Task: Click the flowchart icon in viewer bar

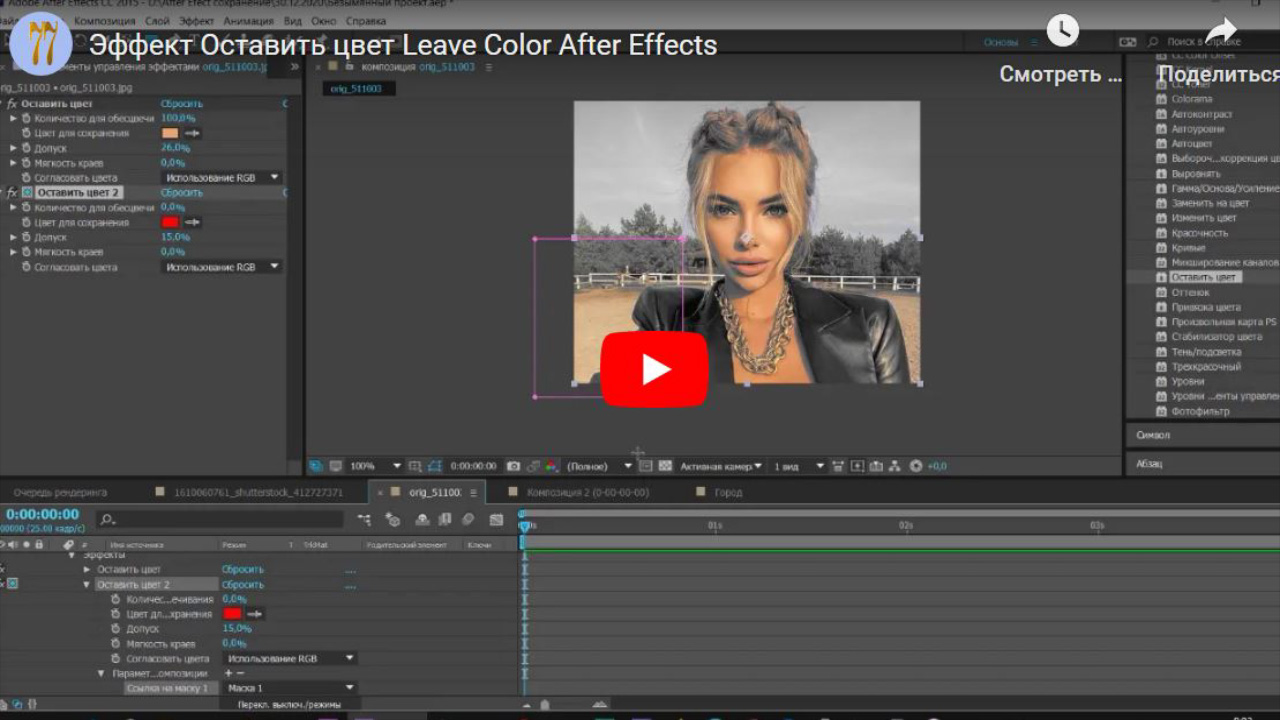Action: (894, 466)
